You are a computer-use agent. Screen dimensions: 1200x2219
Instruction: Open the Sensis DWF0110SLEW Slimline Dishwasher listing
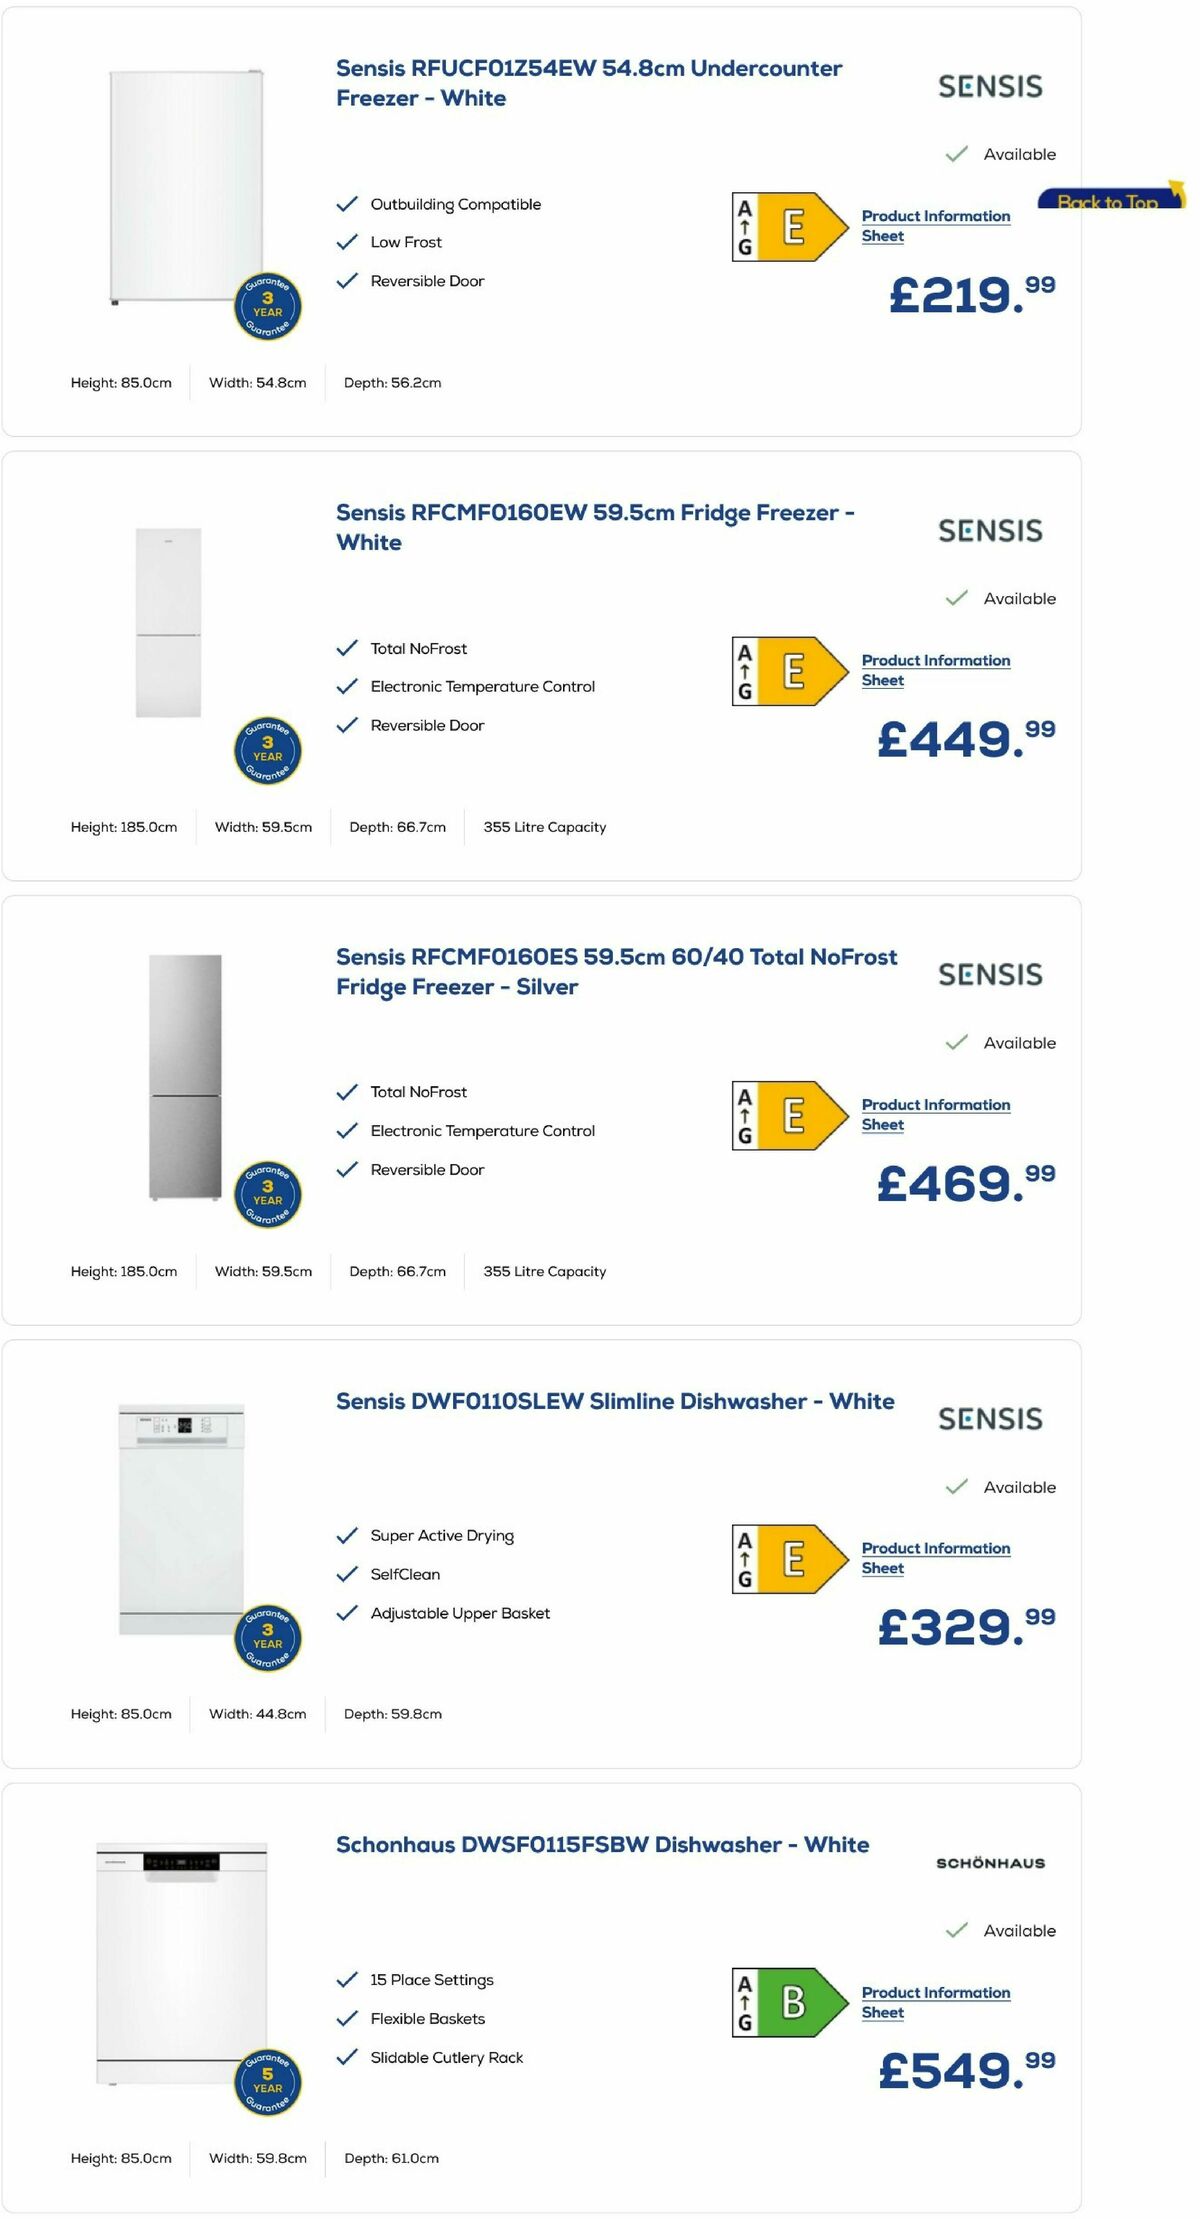[x=615, y=1402]
